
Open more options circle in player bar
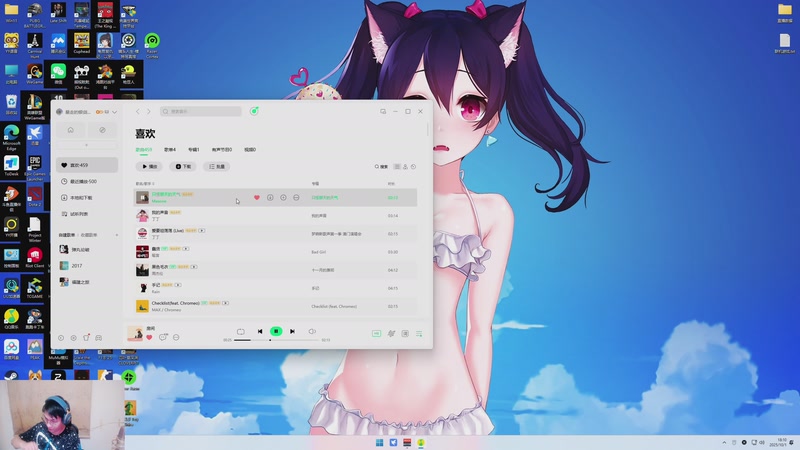[176, 337]
